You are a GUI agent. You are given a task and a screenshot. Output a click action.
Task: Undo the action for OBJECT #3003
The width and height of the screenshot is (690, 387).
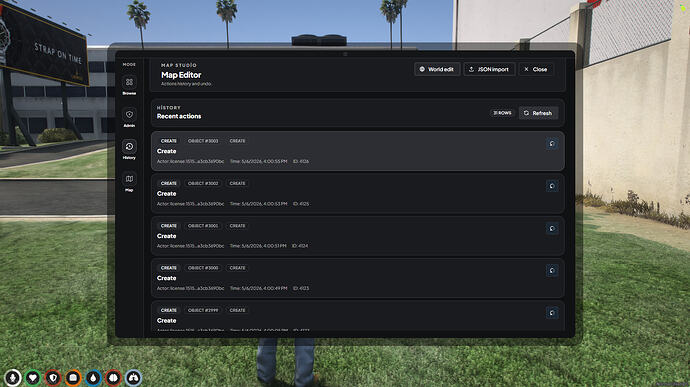click(552, 144)
